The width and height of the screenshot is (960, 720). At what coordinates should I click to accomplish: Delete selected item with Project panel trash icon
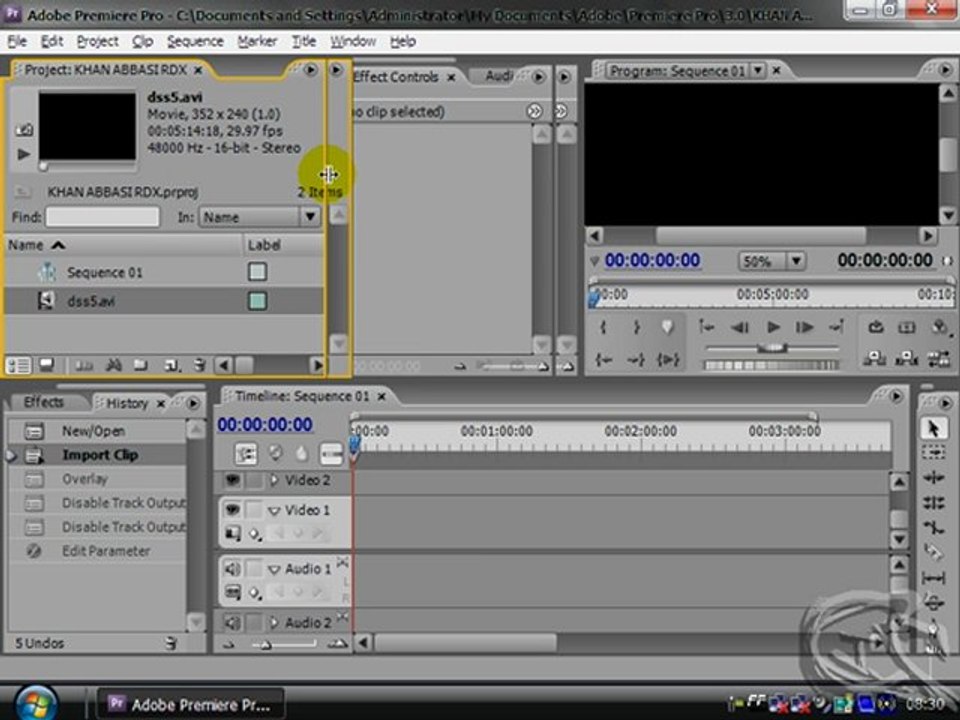200,366
